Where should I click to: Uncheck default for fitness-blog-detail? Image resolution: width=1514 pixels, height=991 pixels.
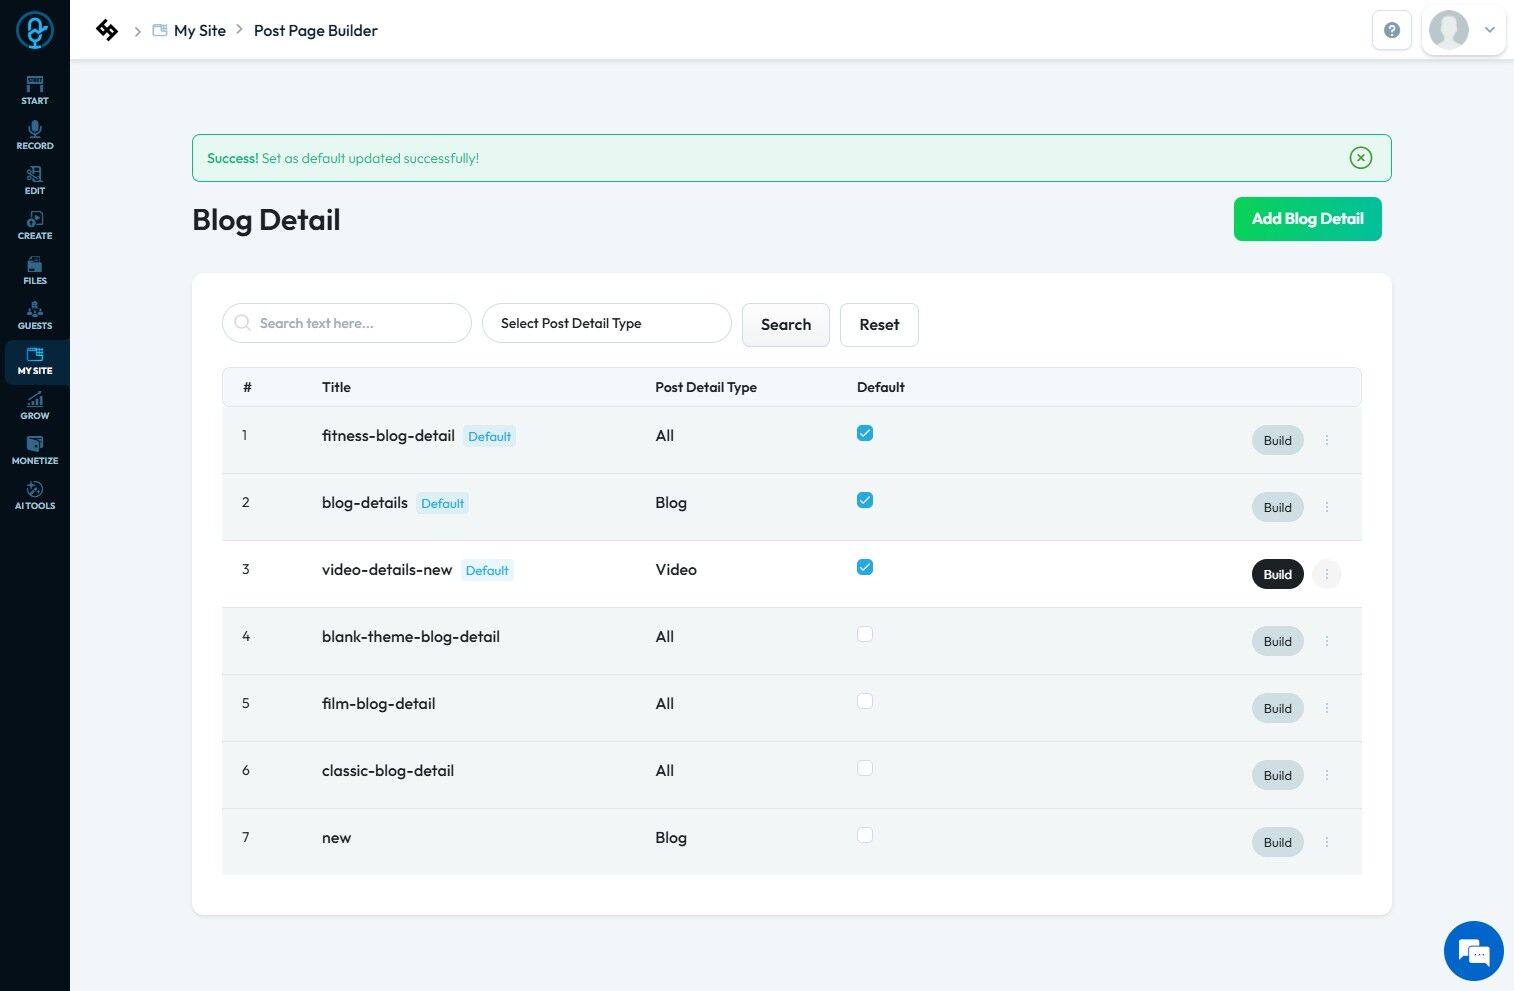pos(865,433)
